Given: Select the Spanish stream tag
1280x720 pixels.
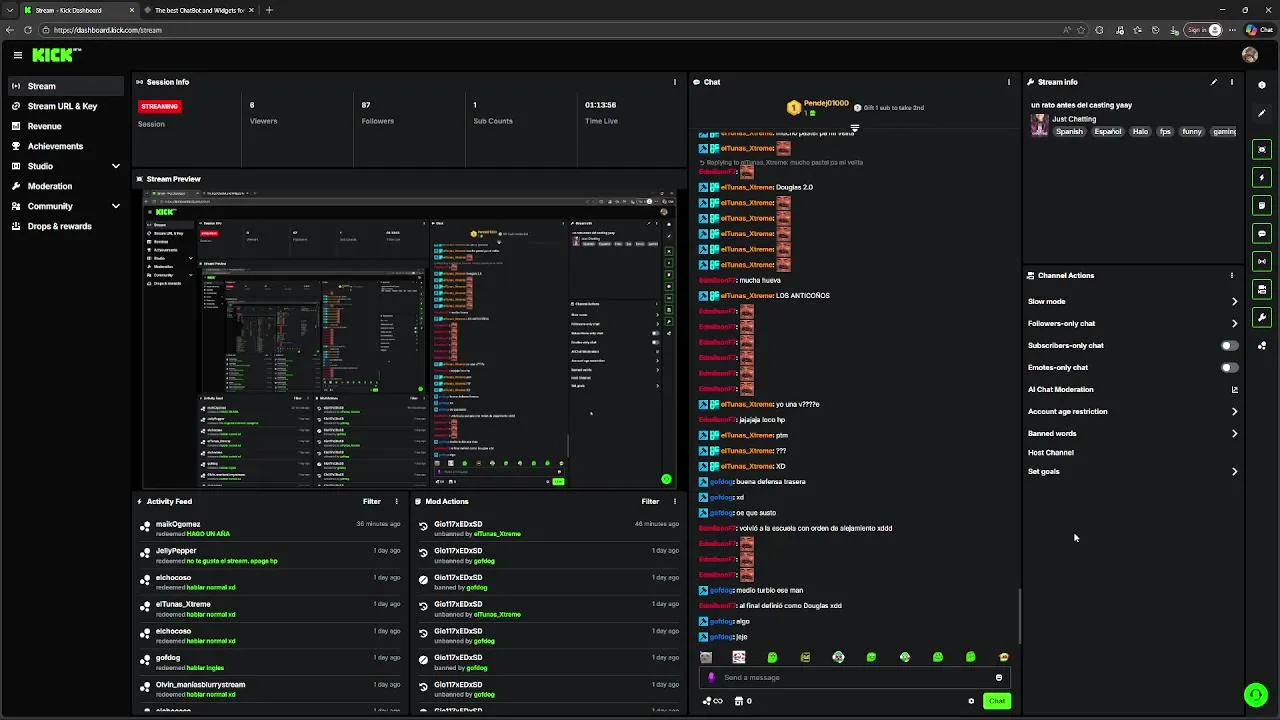Looking at the screenshot, I should click(1069, 131).
